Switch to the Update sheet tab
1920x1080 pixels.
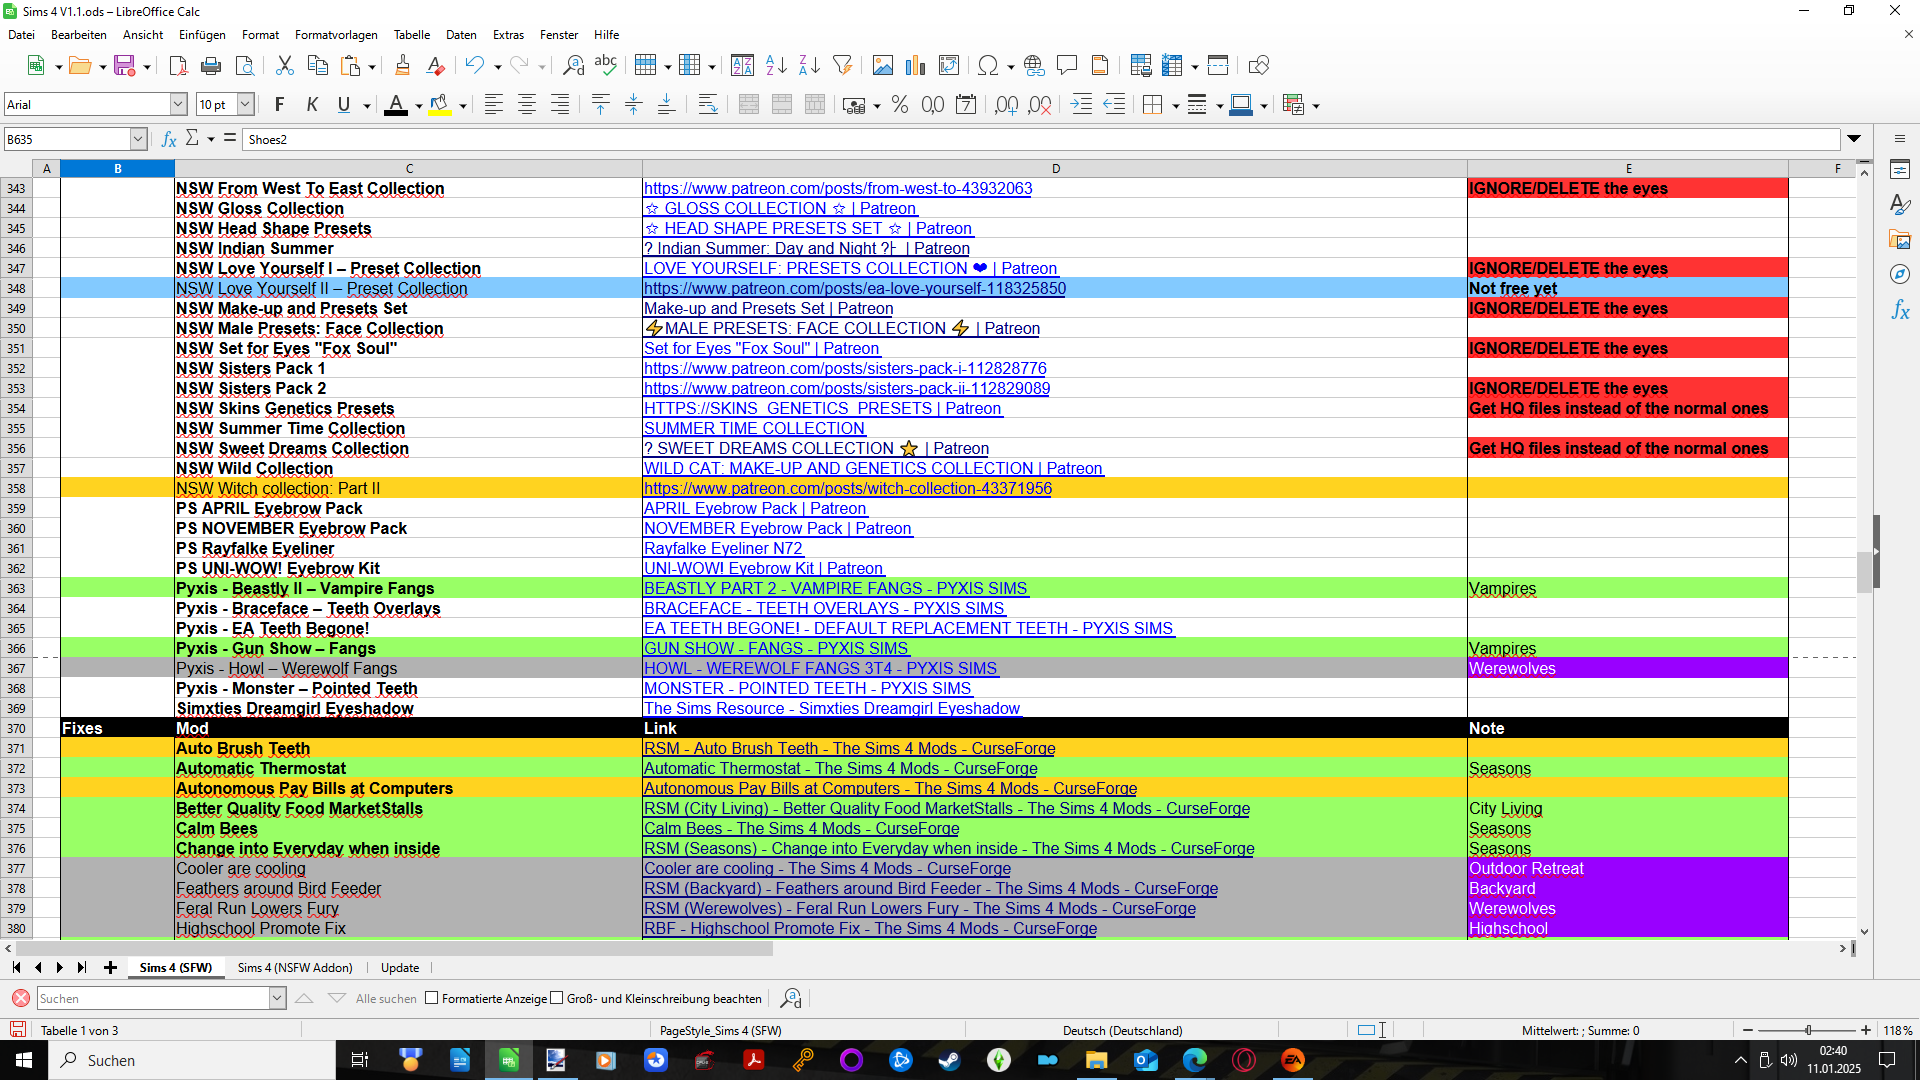tap(400, 968)
